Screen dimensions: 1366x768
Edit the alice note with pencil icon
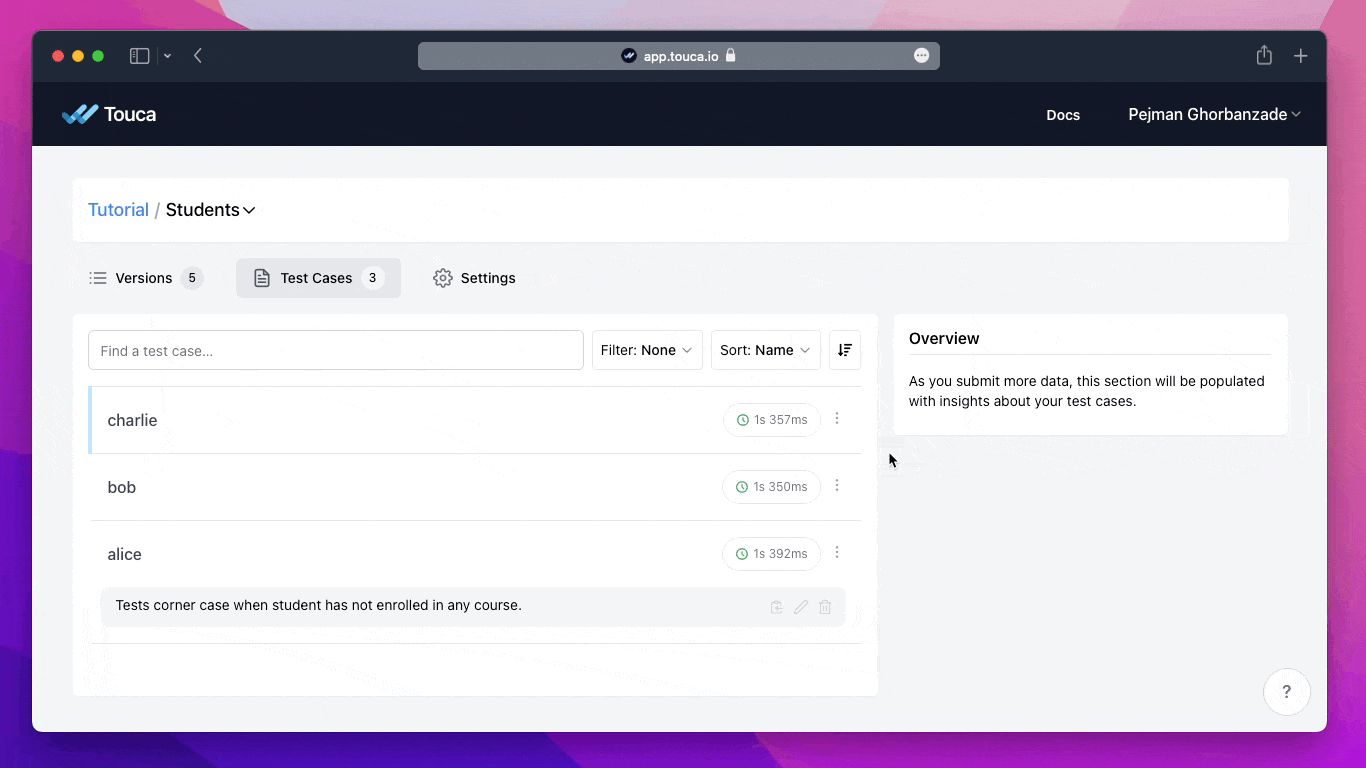coord(801,607)
